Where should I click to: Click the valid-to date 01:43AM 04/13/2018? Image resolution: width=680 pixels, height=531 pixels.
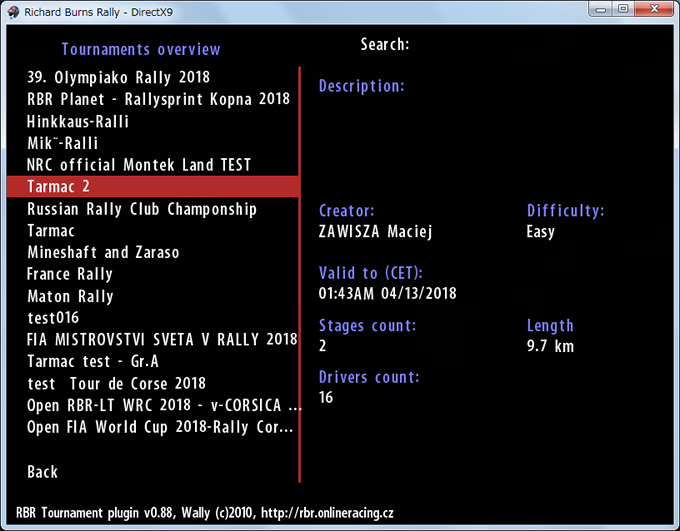click(x=387, y=294)
